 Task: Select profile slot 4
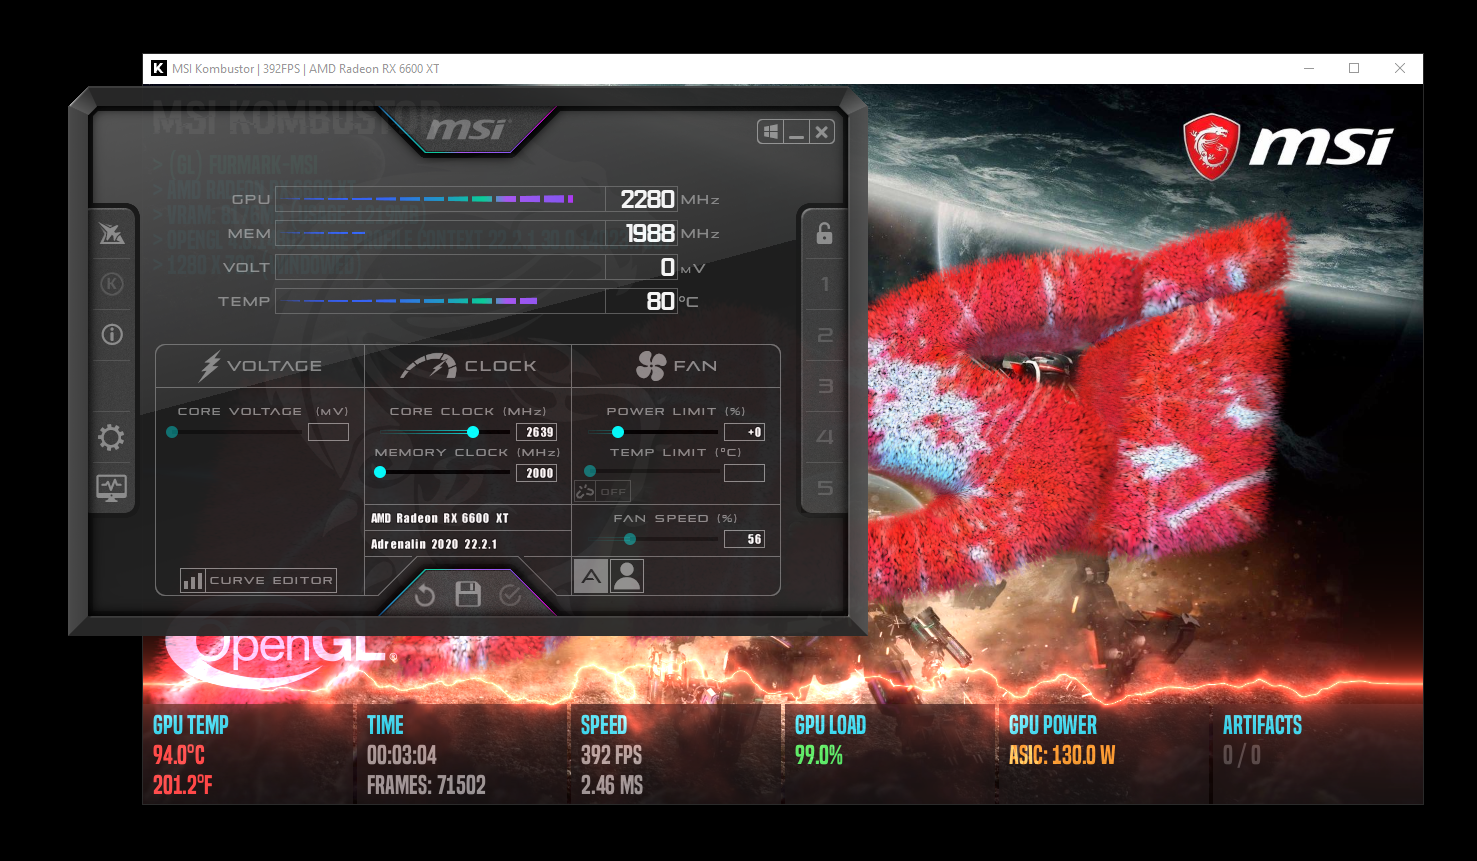825,437
